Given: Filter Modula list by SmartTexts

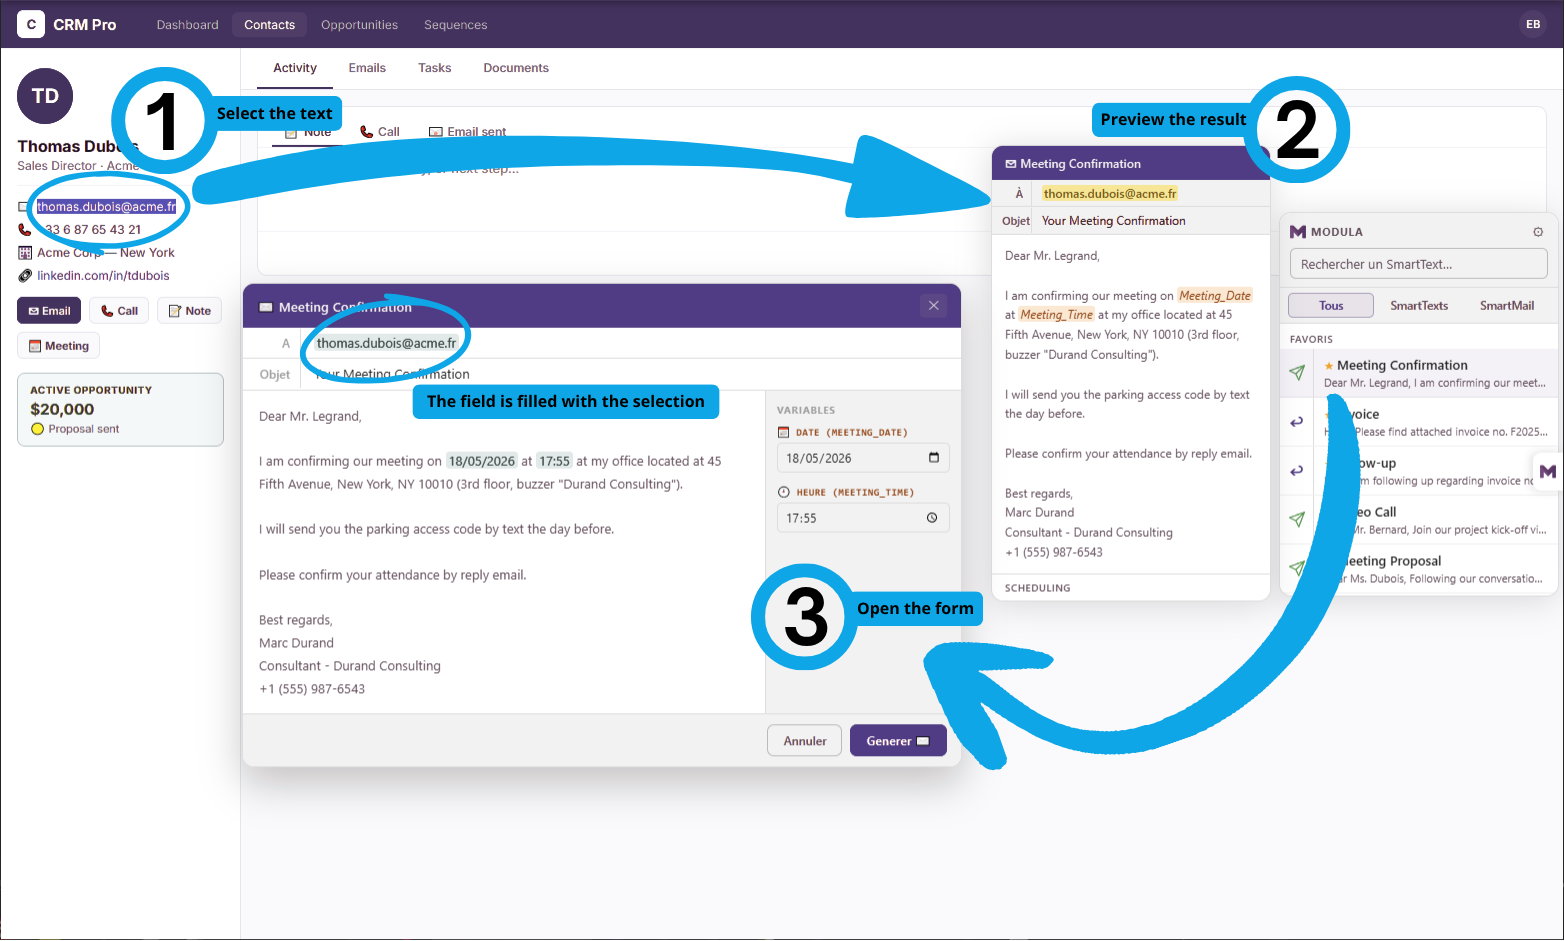Looking at the screenshot, I should tap(1419, 306).
